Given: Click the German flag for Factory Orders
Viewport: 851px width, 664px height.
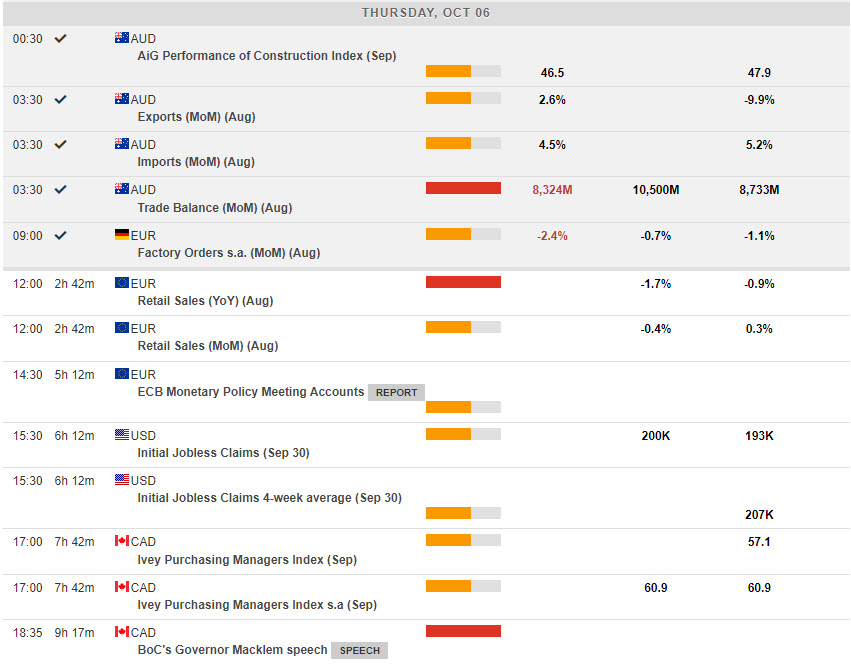Looking at the screenshot, I should (122, 235).
